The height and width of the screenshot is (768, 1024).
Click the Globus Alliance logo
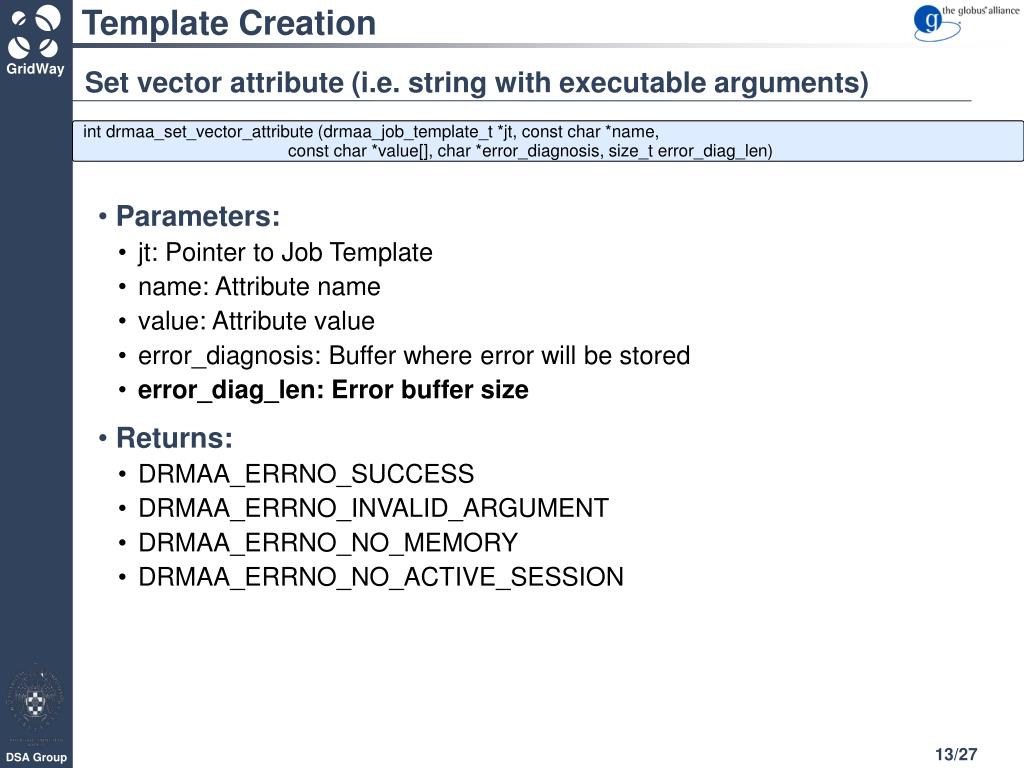[966, 22]
